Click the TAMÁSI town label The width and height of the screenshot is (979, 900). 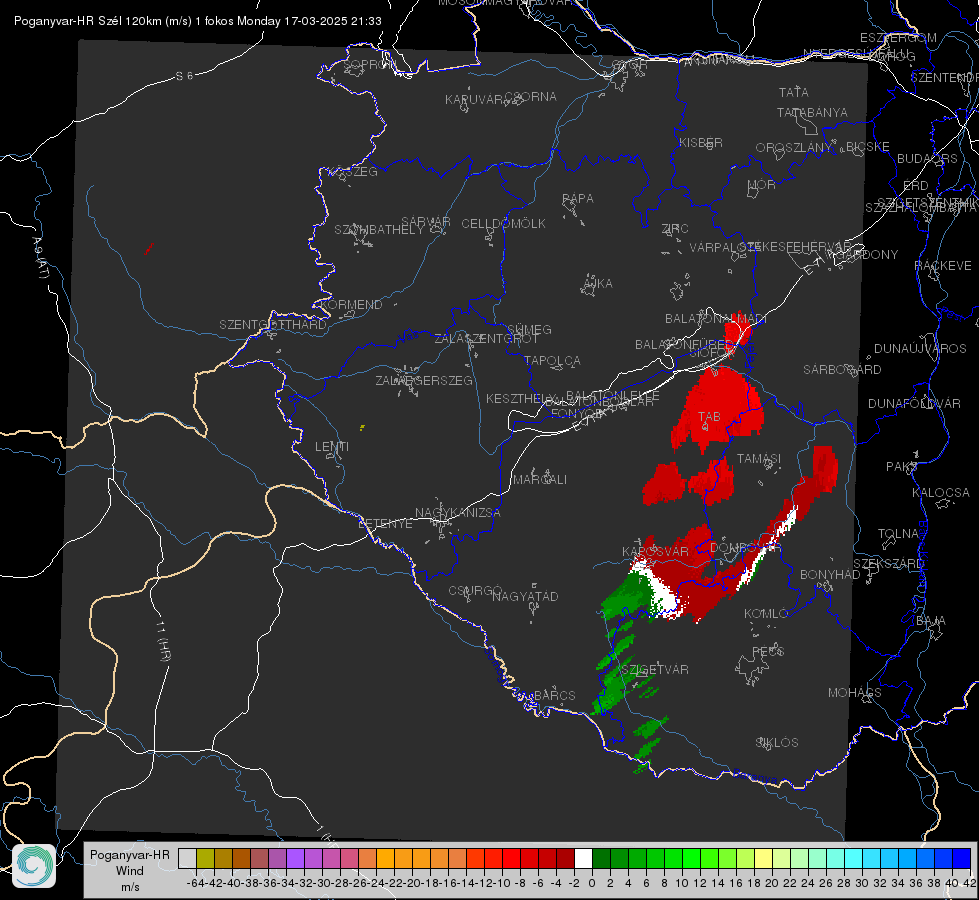coord(759,459)
